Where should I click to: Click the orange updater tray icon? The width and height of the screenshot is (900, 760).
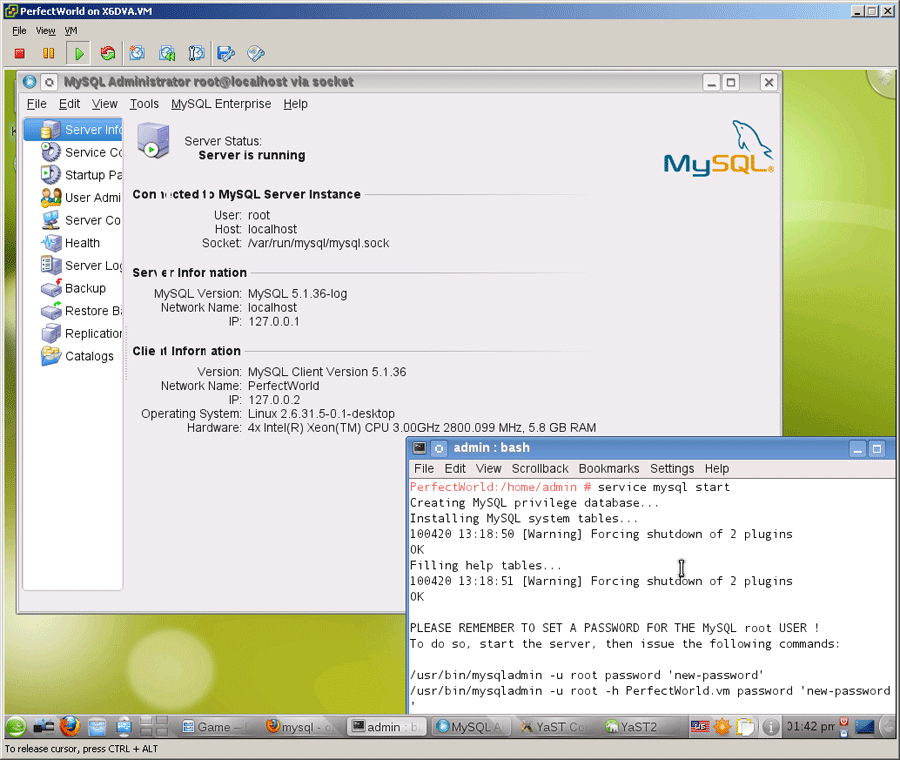(x=722, y=727)
